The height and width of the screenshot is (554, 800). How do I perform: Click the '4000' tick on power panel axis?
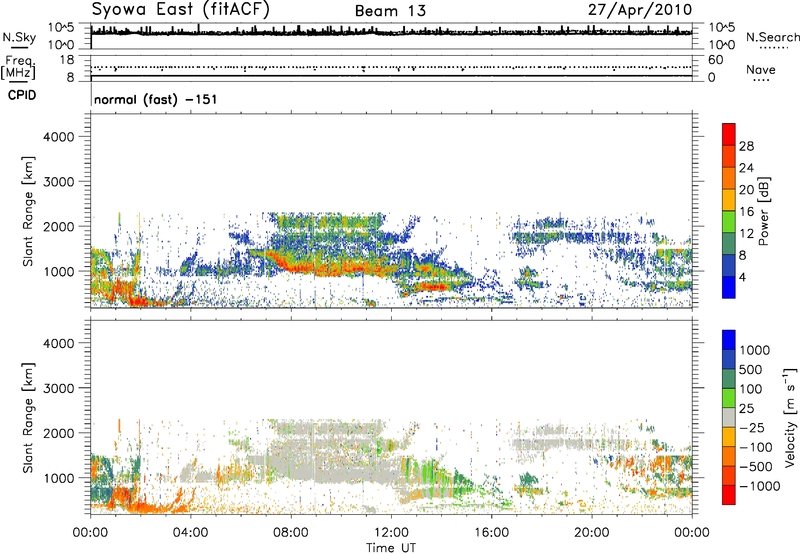[59, 137]
